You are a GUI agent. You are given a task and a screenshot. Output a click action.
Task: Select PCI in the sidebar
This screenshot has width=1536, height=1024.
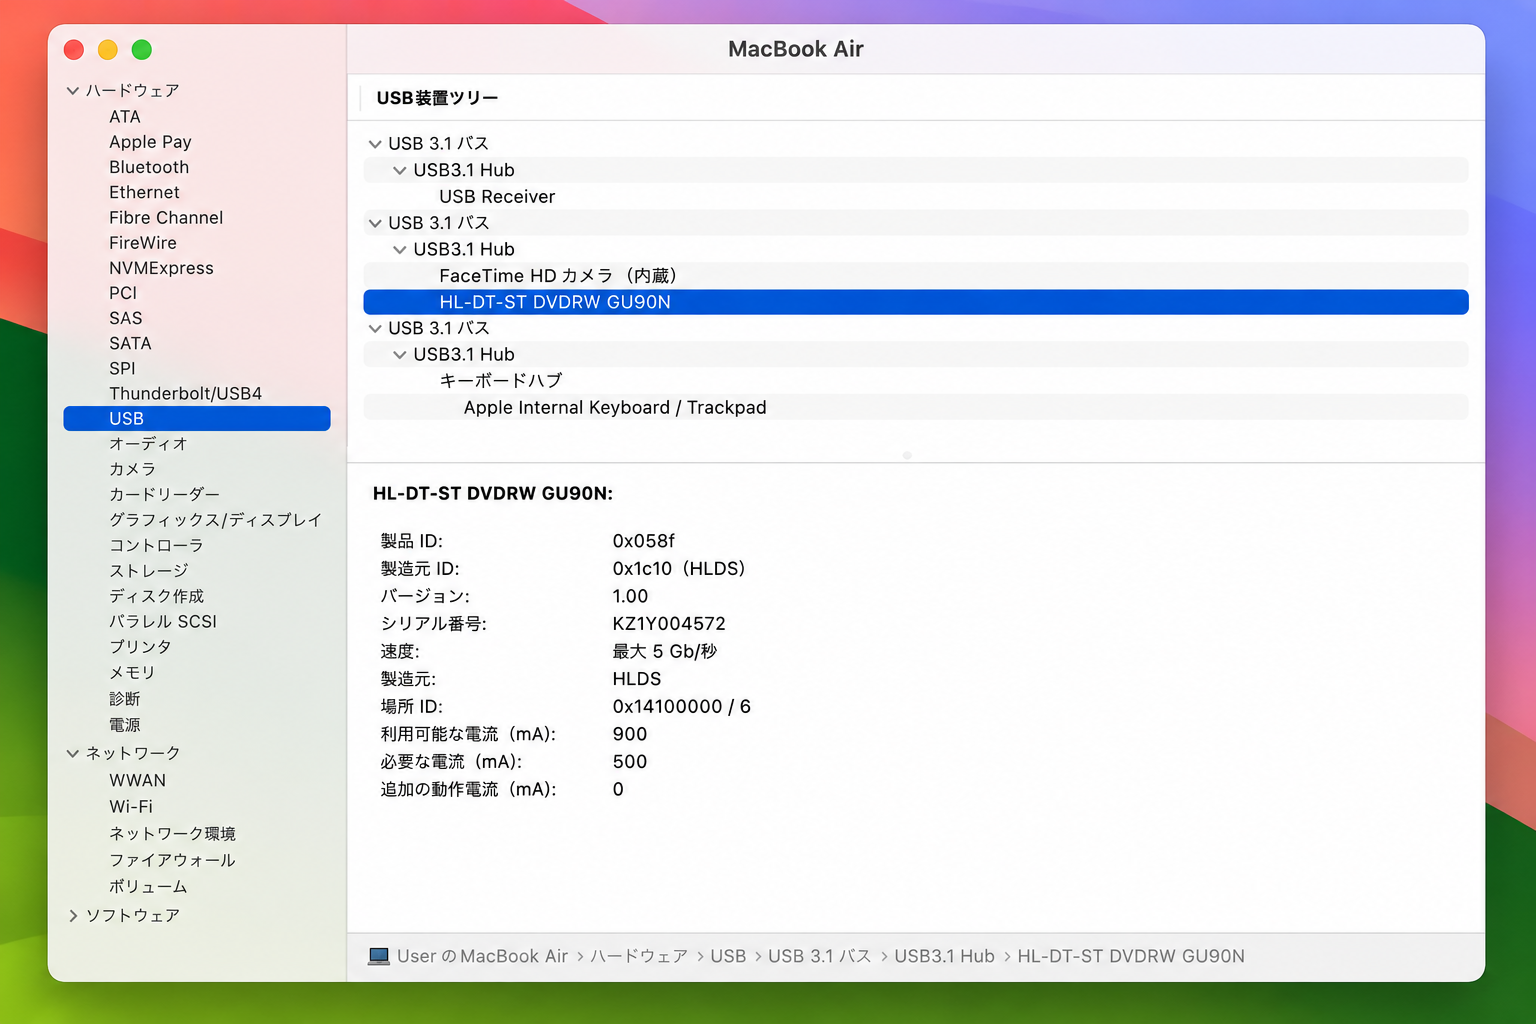point(123,293)
